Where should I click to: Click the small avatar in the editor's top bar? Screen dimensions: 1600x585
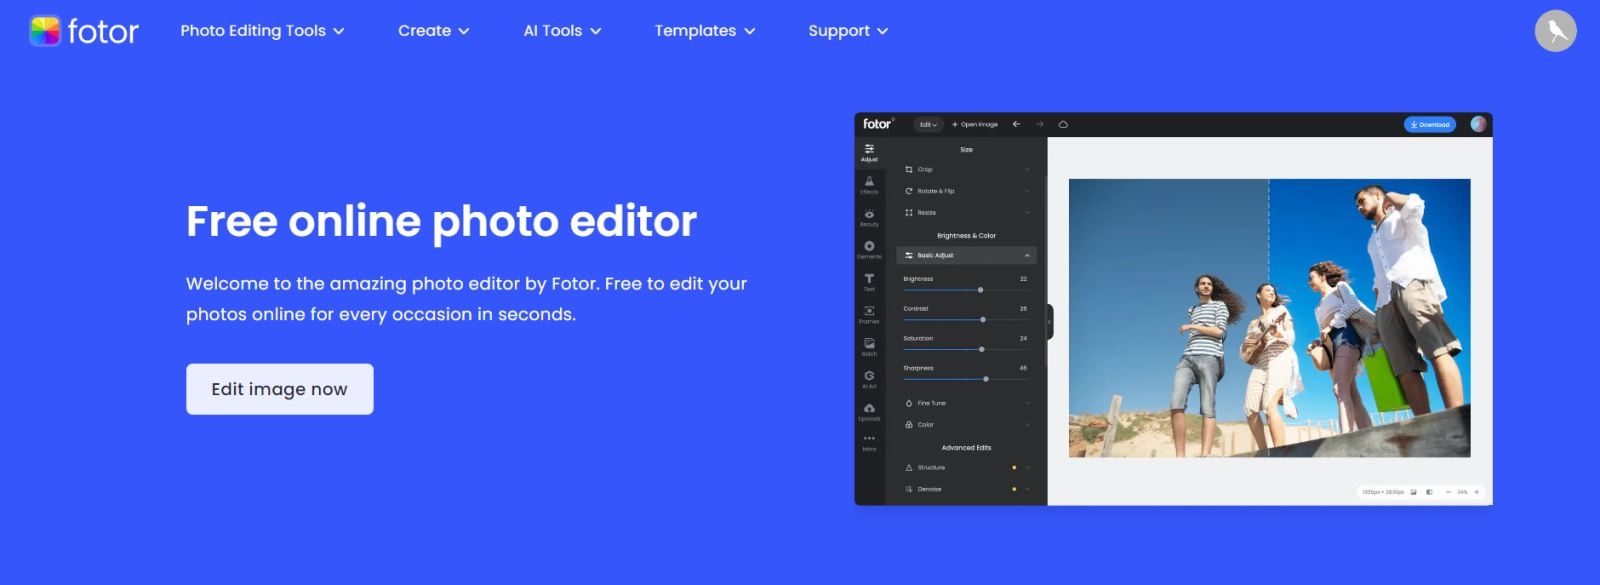1478,124
